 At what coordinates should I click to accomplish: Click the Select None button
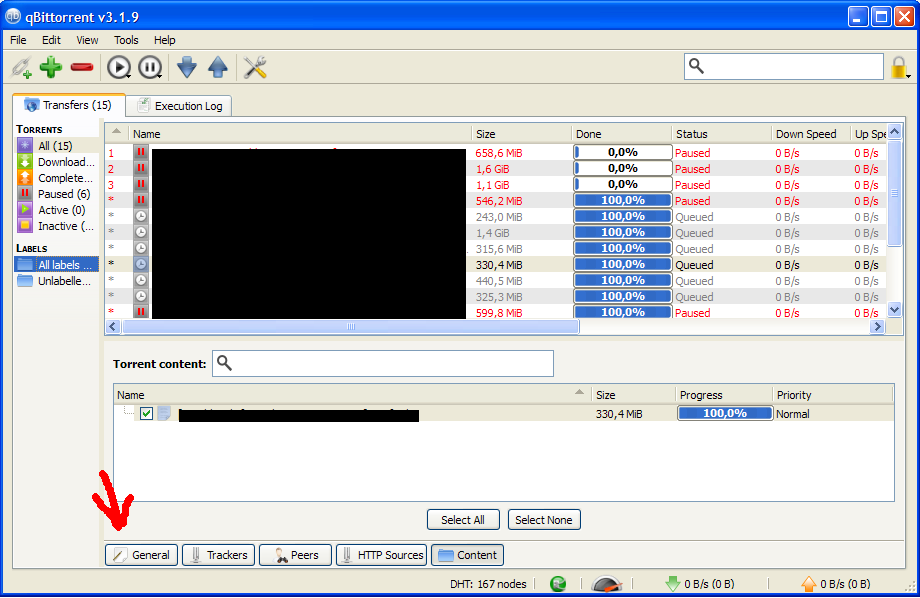click(544, 520)
